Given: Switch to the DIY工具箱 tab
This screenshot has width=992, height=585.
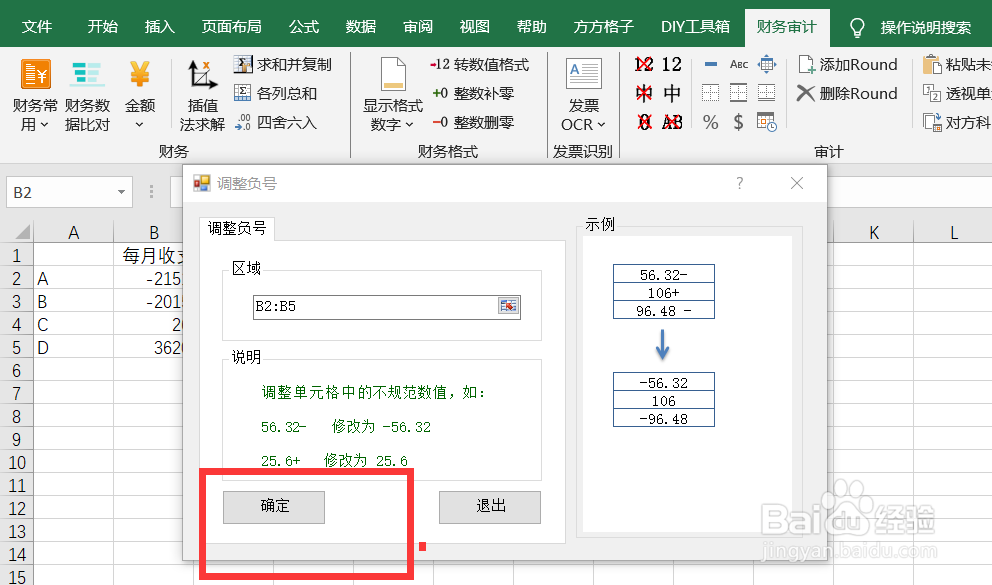Looking at the screenshot, I should click(x=695, y=27).
